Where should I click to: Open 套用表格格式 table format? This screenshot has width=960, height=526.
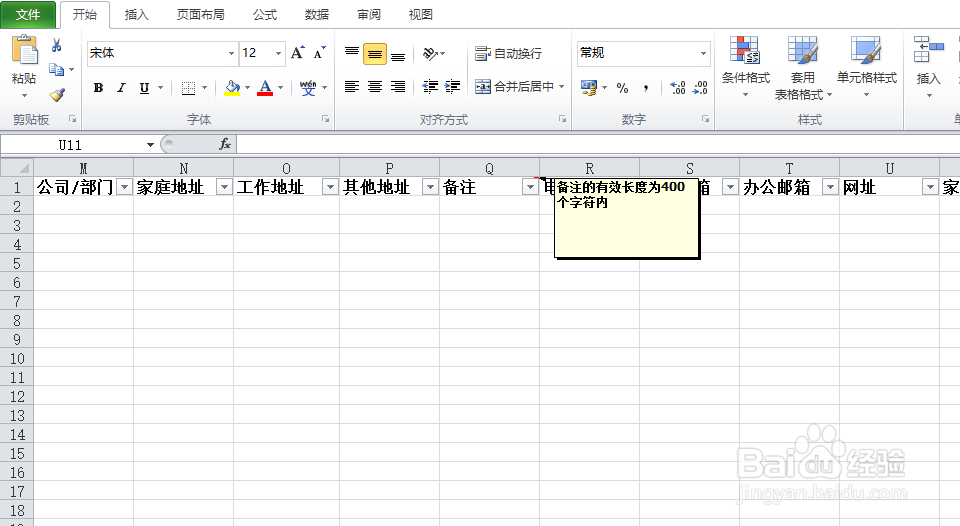click(803, 67)
